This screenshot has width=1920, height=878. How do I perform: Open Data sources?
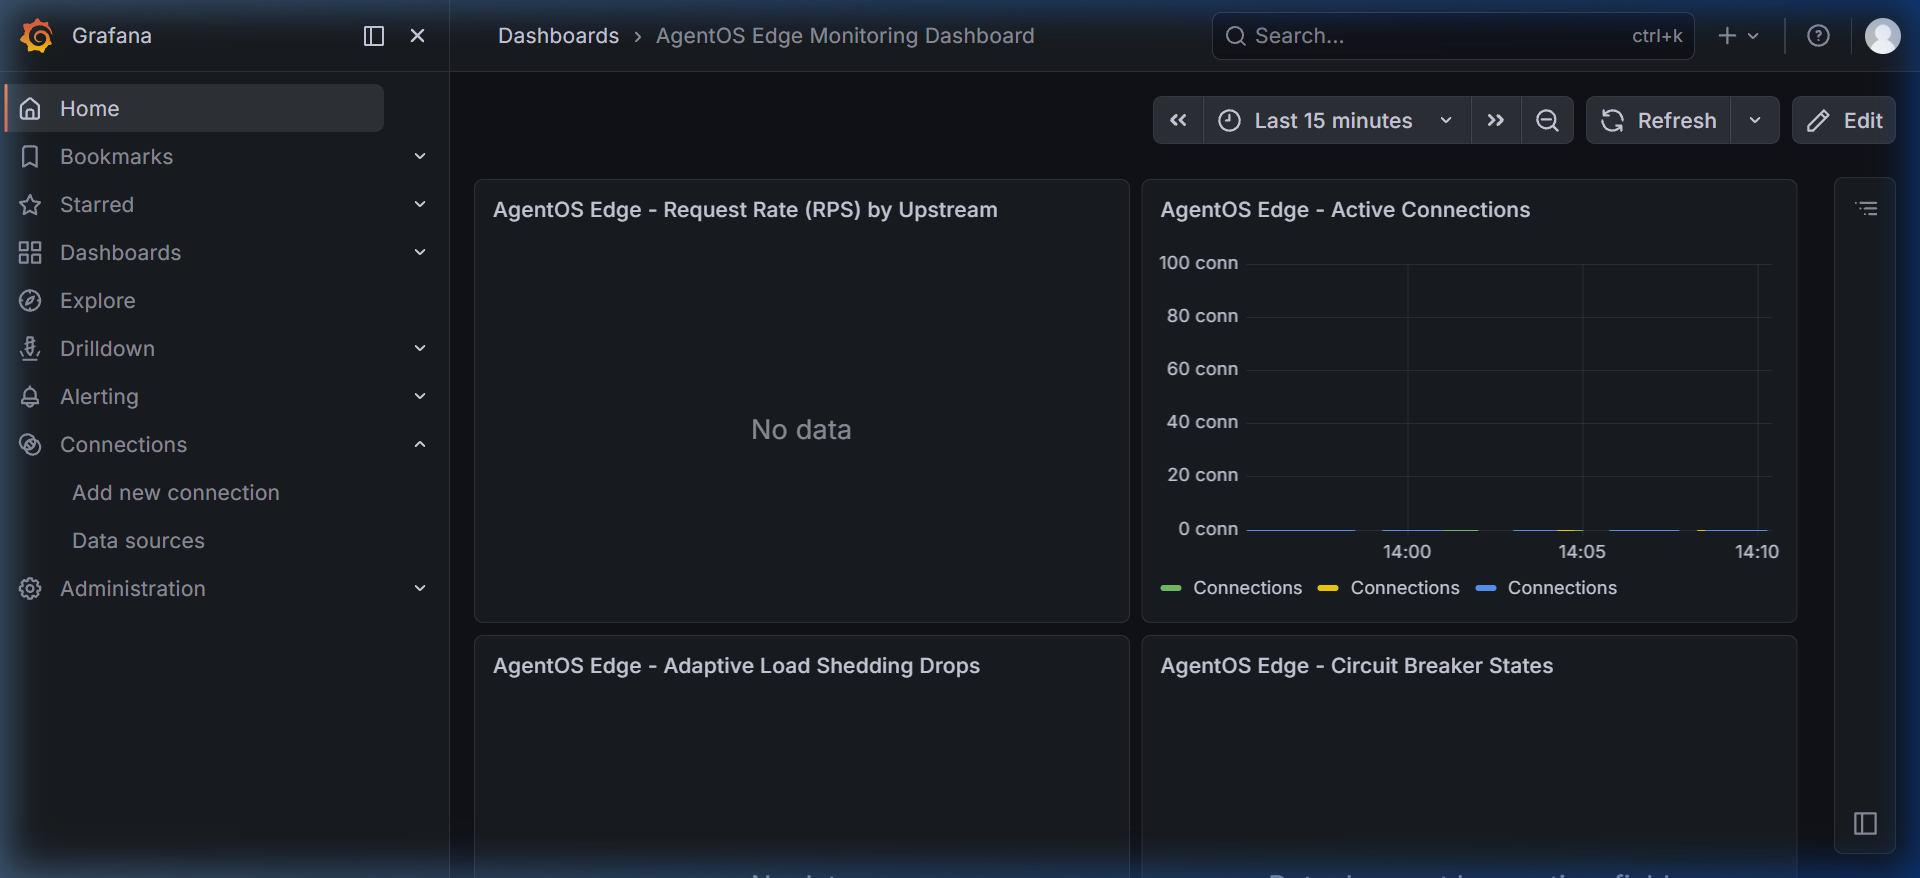click(138, 541)
